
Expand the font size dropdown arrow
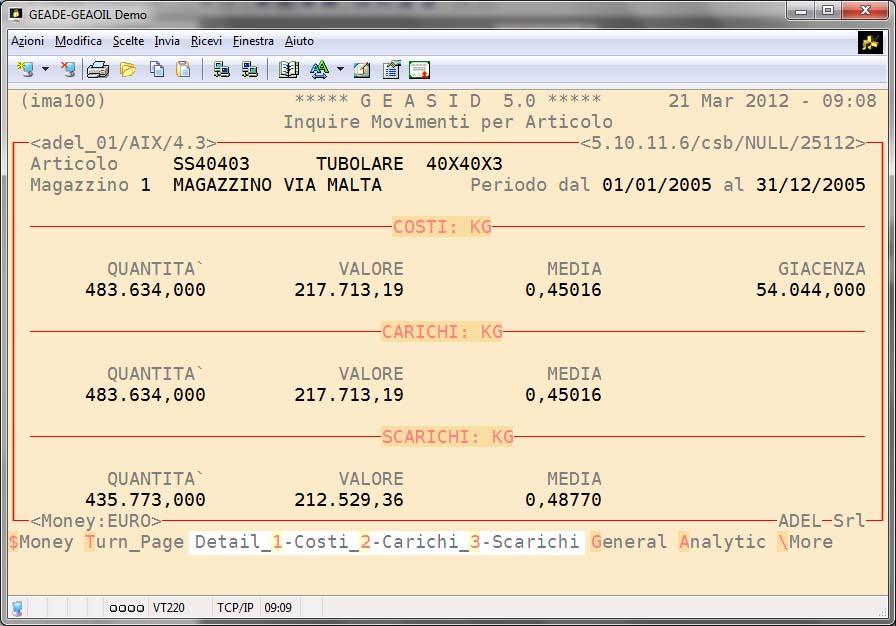point(340,69)
